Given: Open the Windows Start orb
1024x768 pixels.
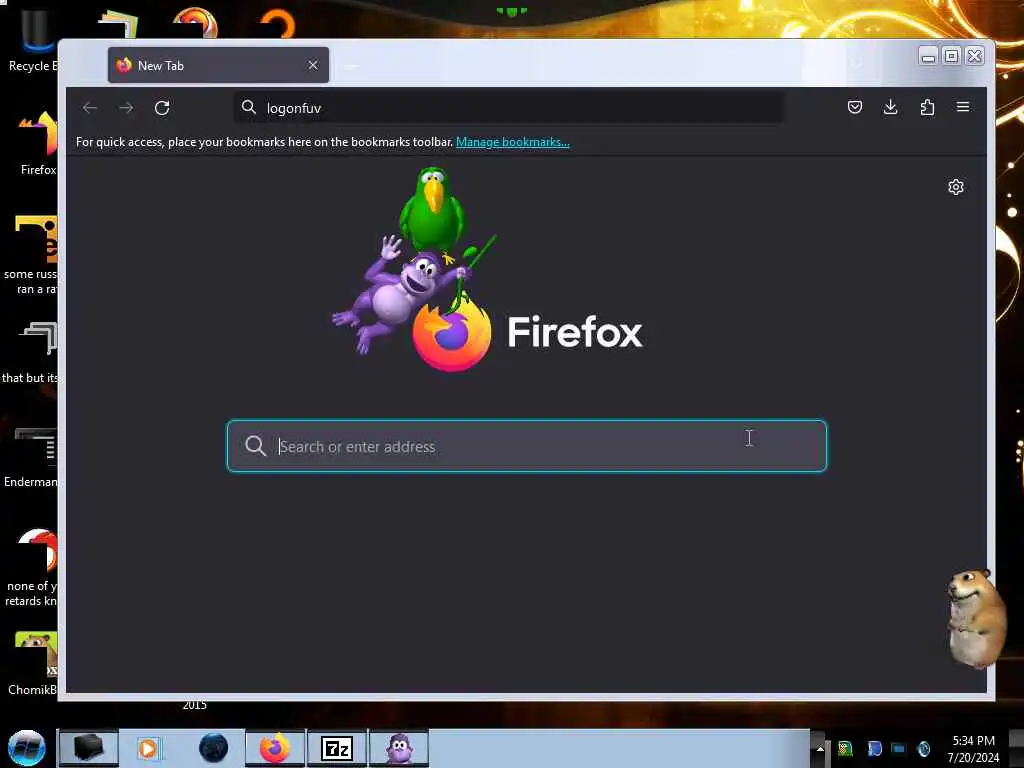Looking at the screenshot, I should tap(26, 748).
